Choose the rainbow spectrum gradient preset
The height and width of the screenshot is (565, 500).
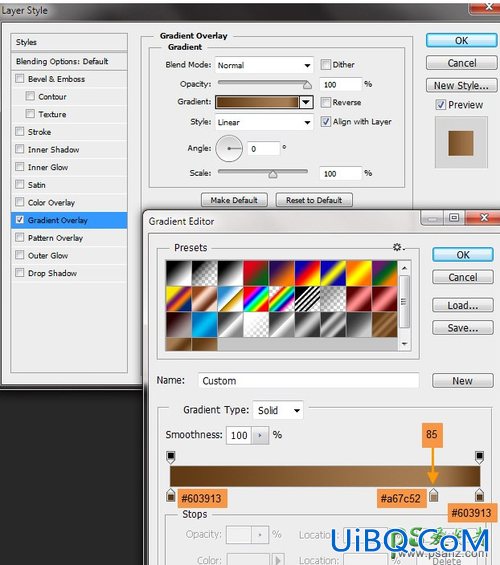click(256, 299)
